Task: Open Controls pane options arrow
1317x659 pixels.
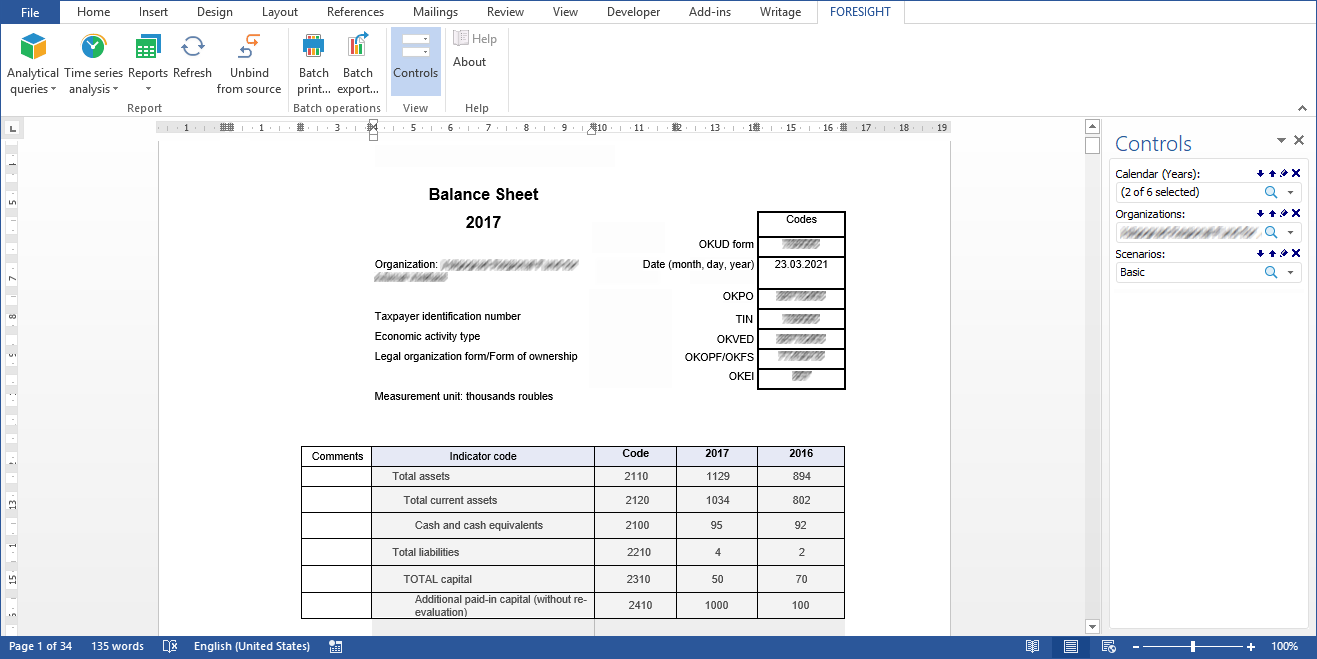Action: point(1281,141)
